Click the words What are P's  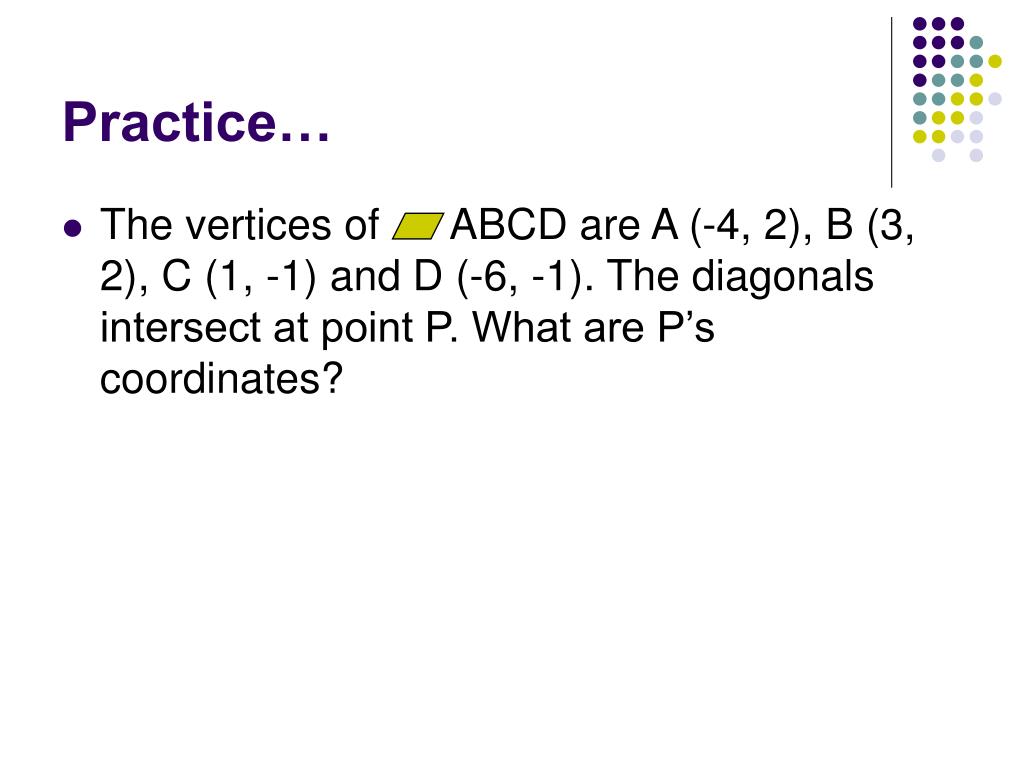tap(593, 328)
